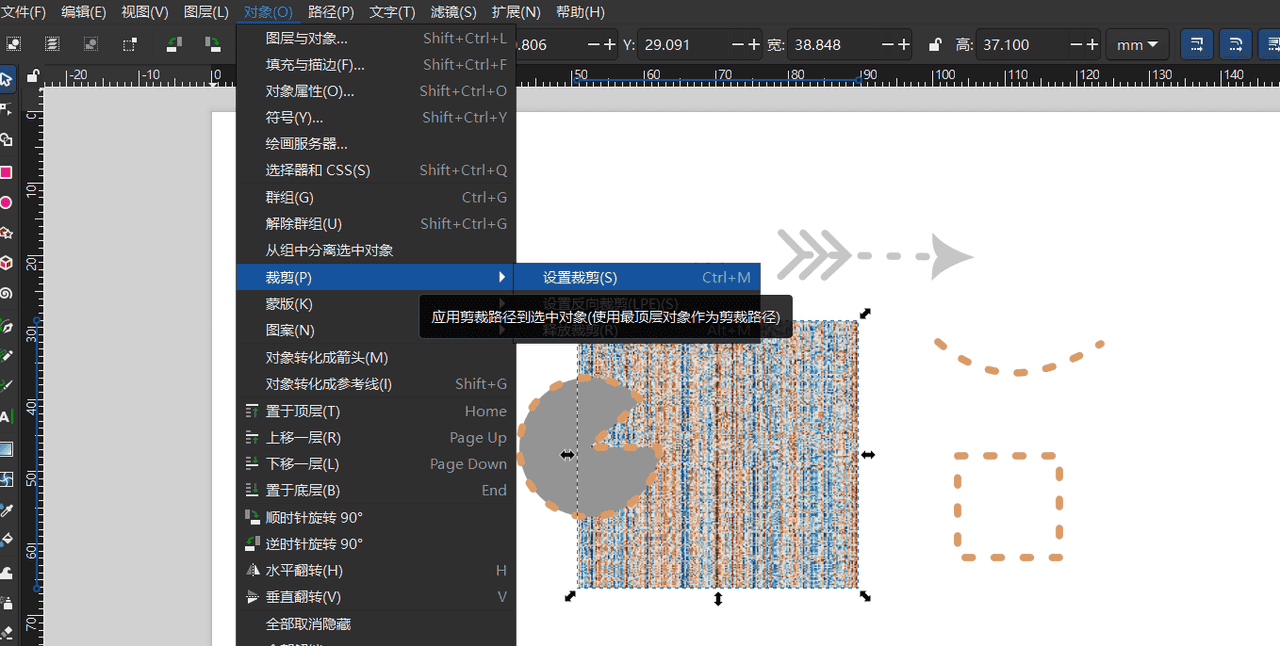Select the Node editing tool
Viewport: 1280px width, 646px height.
(x=6, y=110)
